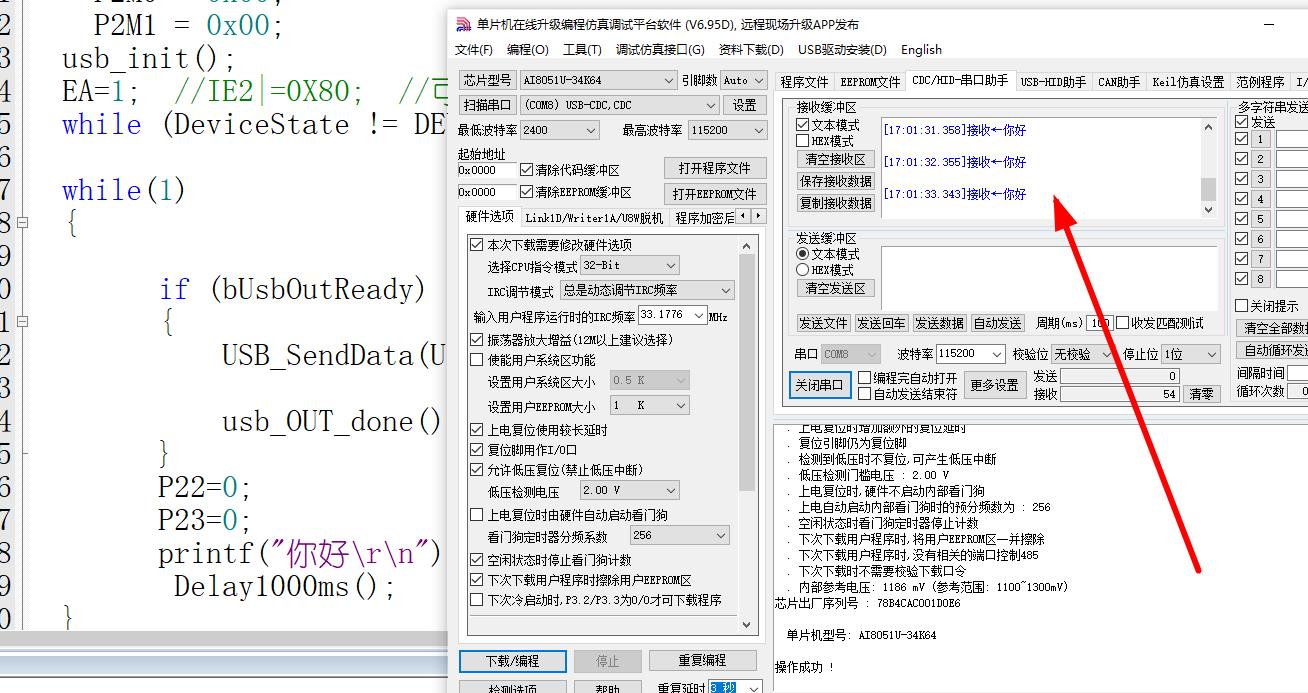Expand 最高波特率 115200 dropdown
The width and height of the screenshot is (1308, 693).
(757, 130)
